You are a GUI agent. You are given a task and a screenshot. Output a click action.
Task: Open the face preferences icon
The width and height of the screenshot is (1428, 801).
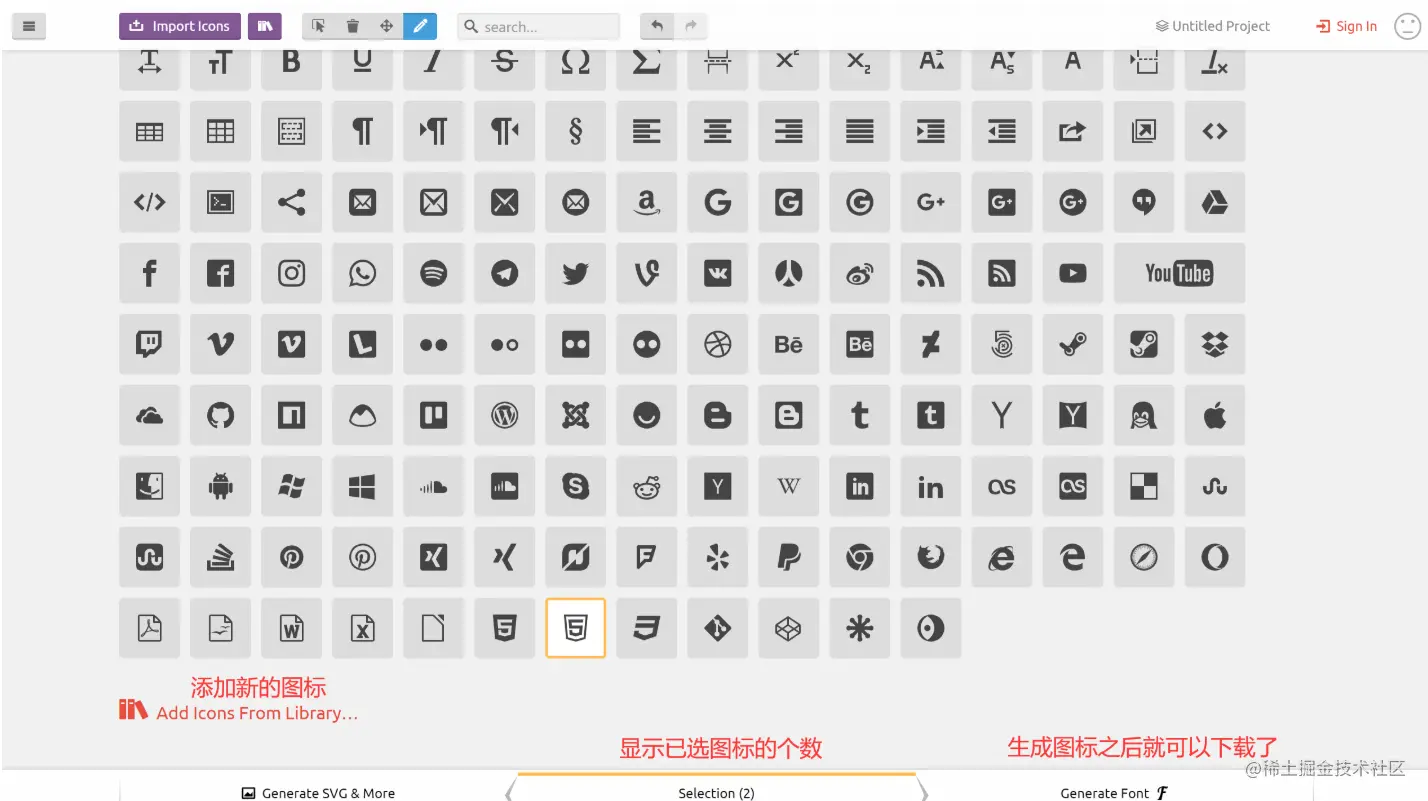coord(1407,27)
